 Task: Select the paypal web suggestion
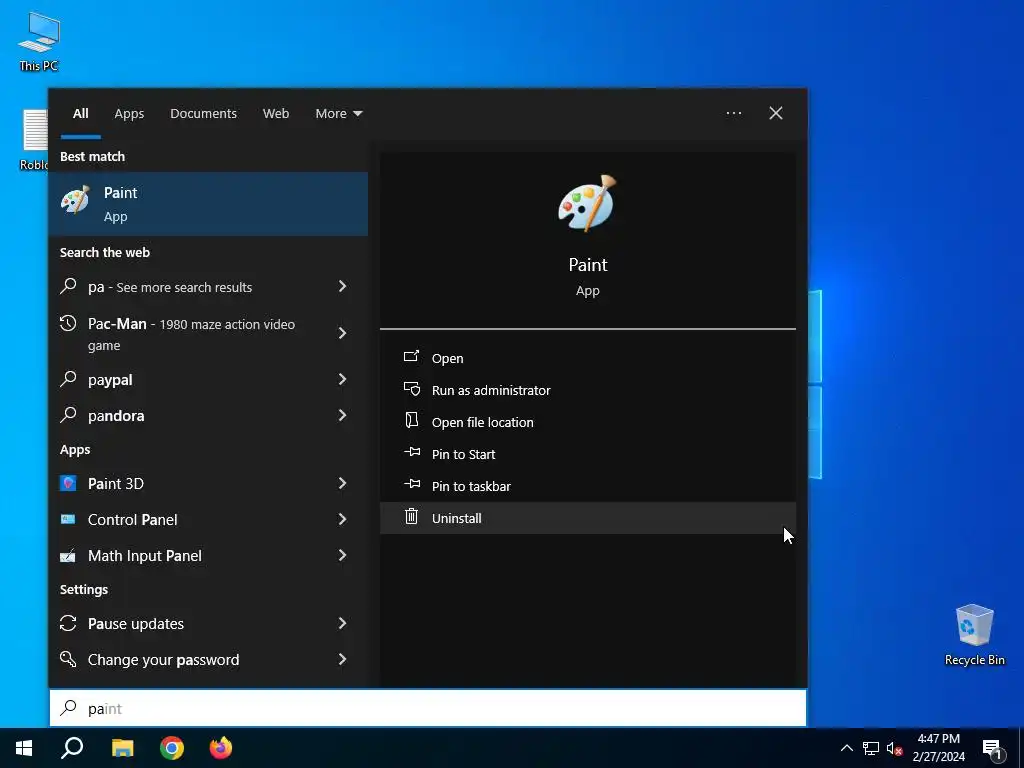(208, 379)
